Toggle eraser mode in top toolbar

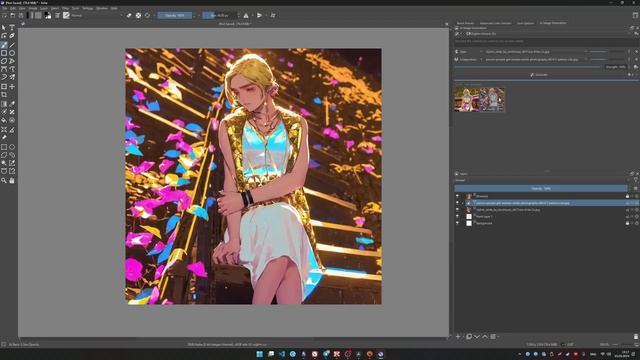(x=129, y=16)
